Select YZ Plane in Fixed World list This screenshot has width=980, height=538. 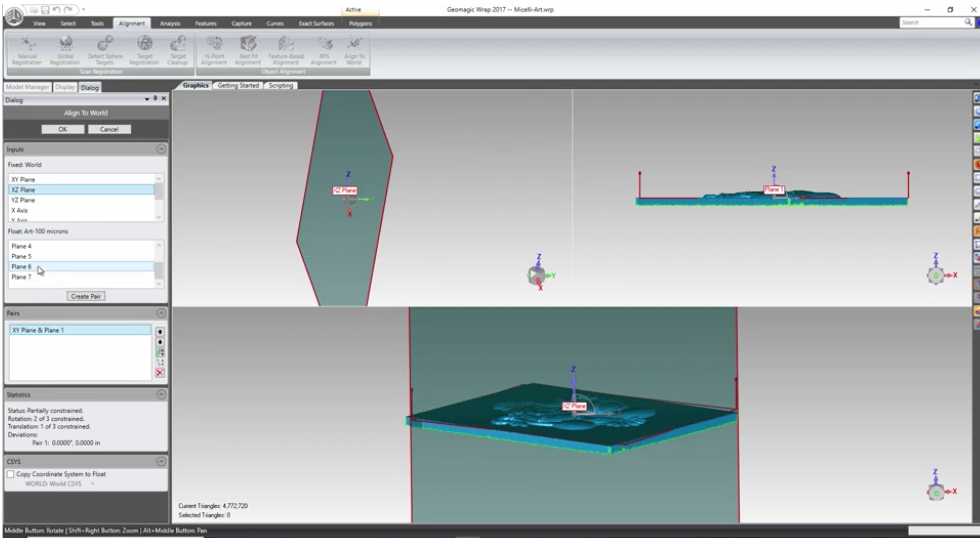pyautogui.click(x=81, y=200)
